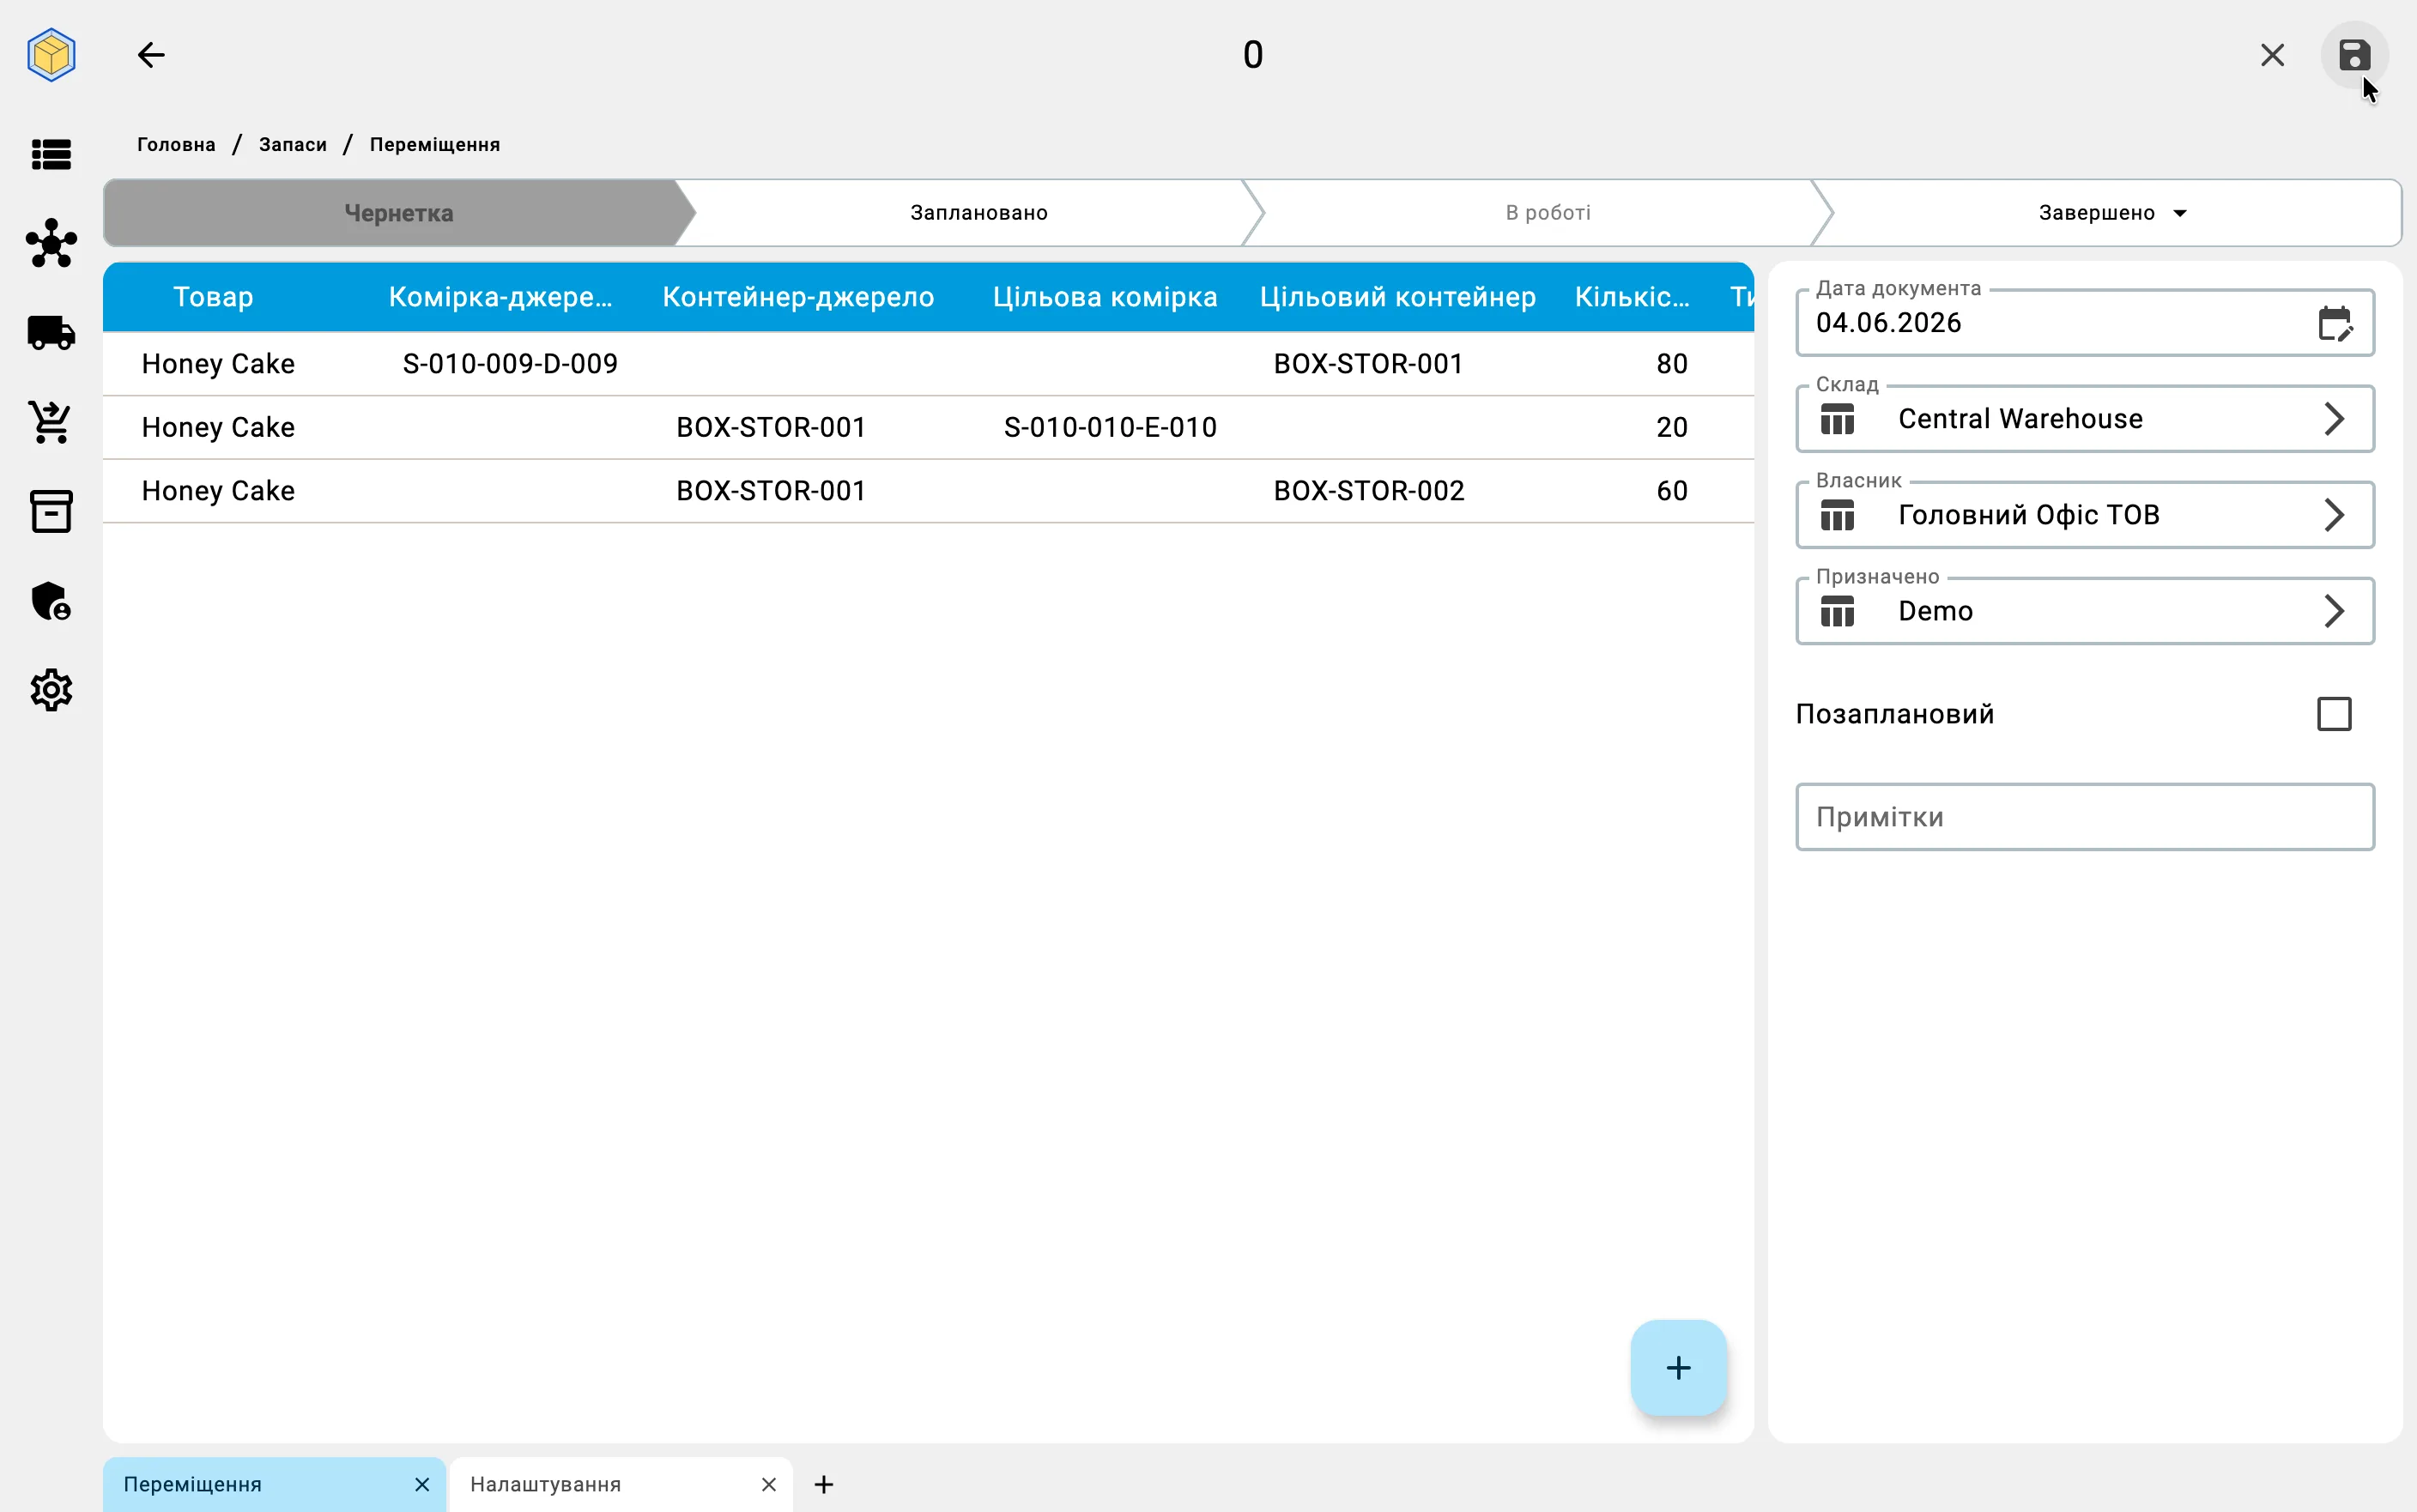This screenshot has height=1512, width=2417.
Task: Open the calendar picker in Дата документа
Action: pyautogui.click(x=2334, y=323)
